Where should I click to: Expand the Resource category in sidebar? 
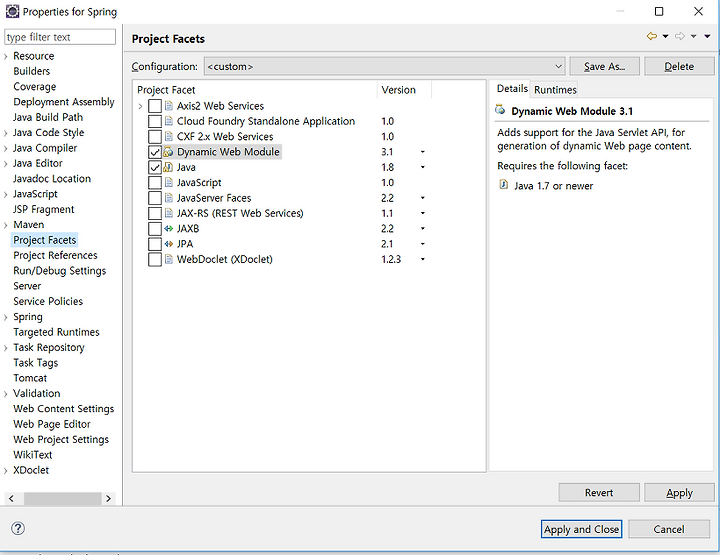point(6,56)
